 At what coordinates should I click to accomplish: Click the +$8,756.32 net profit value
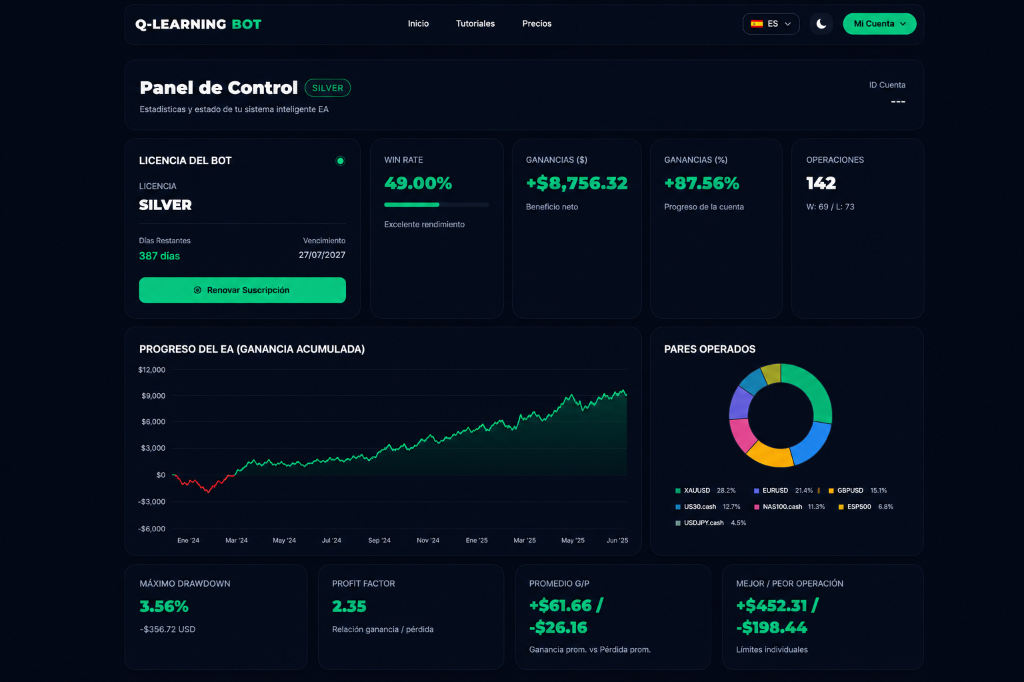tap(577, 184)
